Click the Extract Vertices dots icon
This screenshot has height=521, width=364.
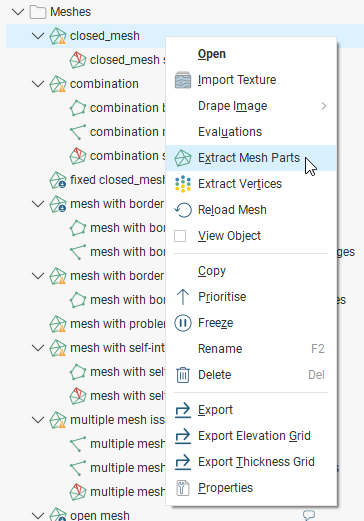pos(183,184)
